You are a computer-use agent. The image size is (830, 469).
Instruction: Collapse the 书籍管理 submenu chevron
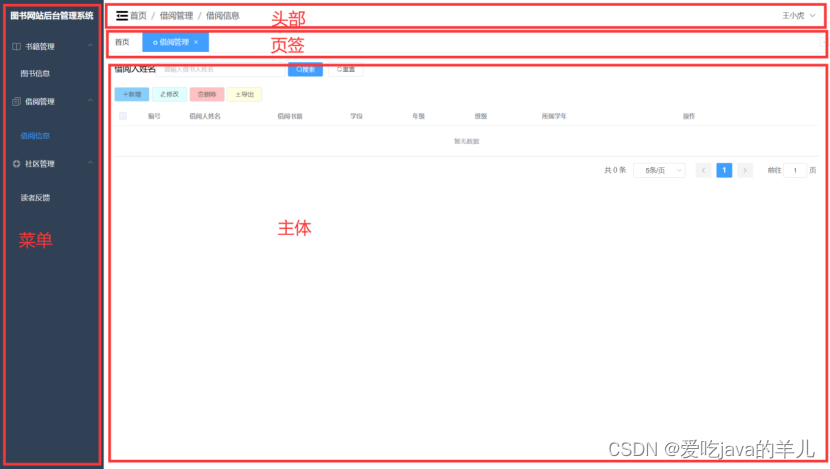click(x=90, y=46)
